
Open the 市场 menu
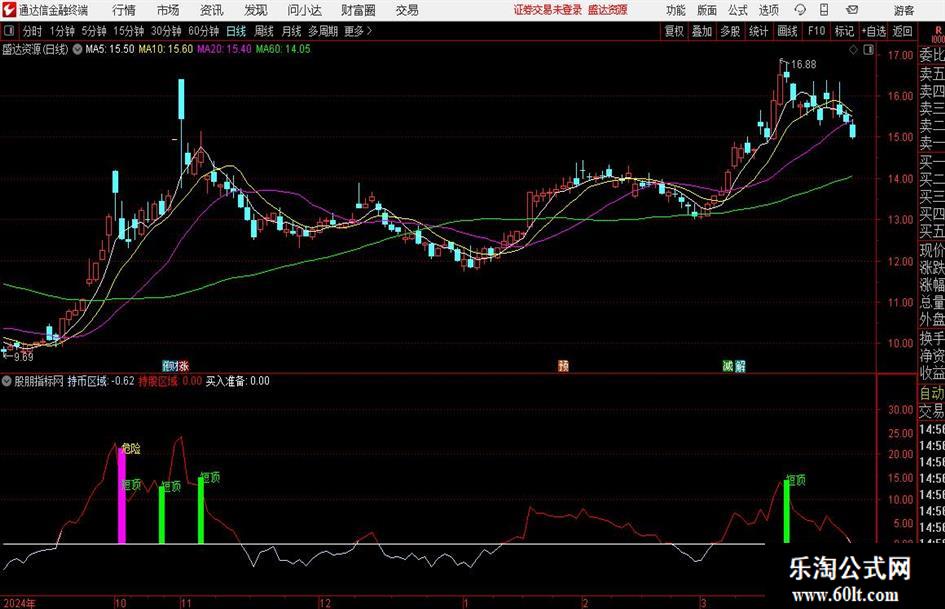[x=168, y=10]
